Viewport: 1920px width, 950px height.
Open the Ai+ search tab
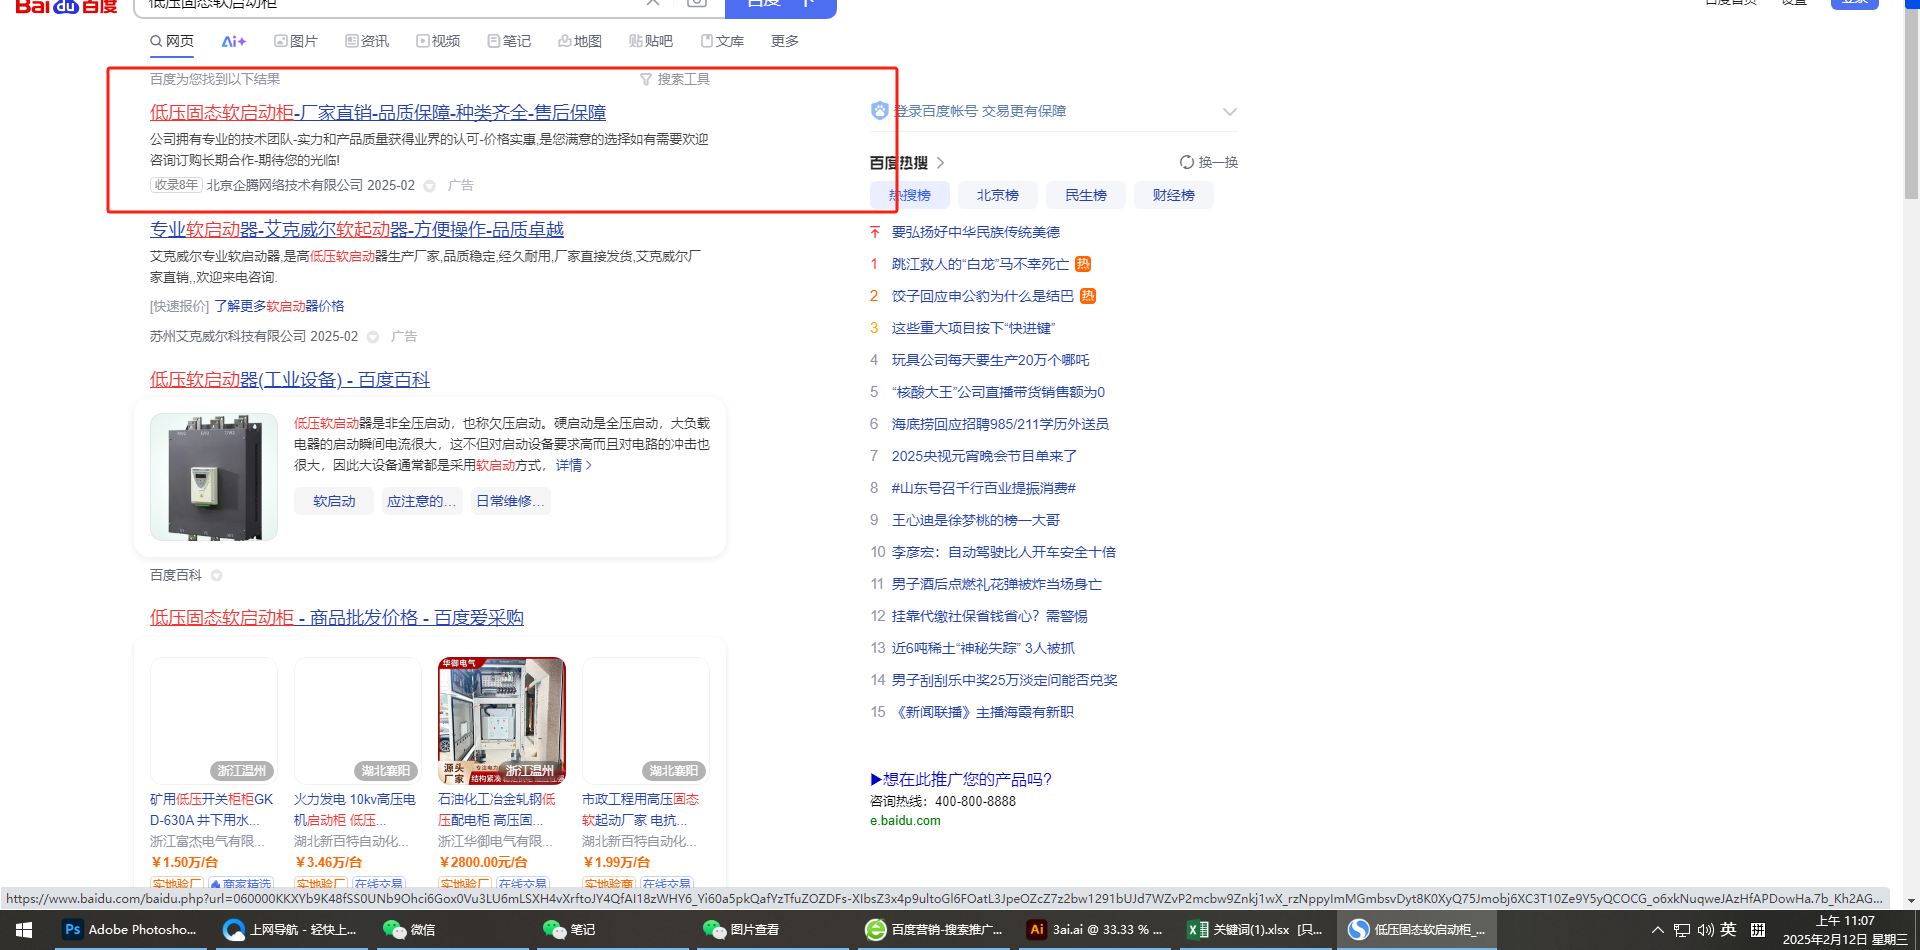click(x=234, y=41)
